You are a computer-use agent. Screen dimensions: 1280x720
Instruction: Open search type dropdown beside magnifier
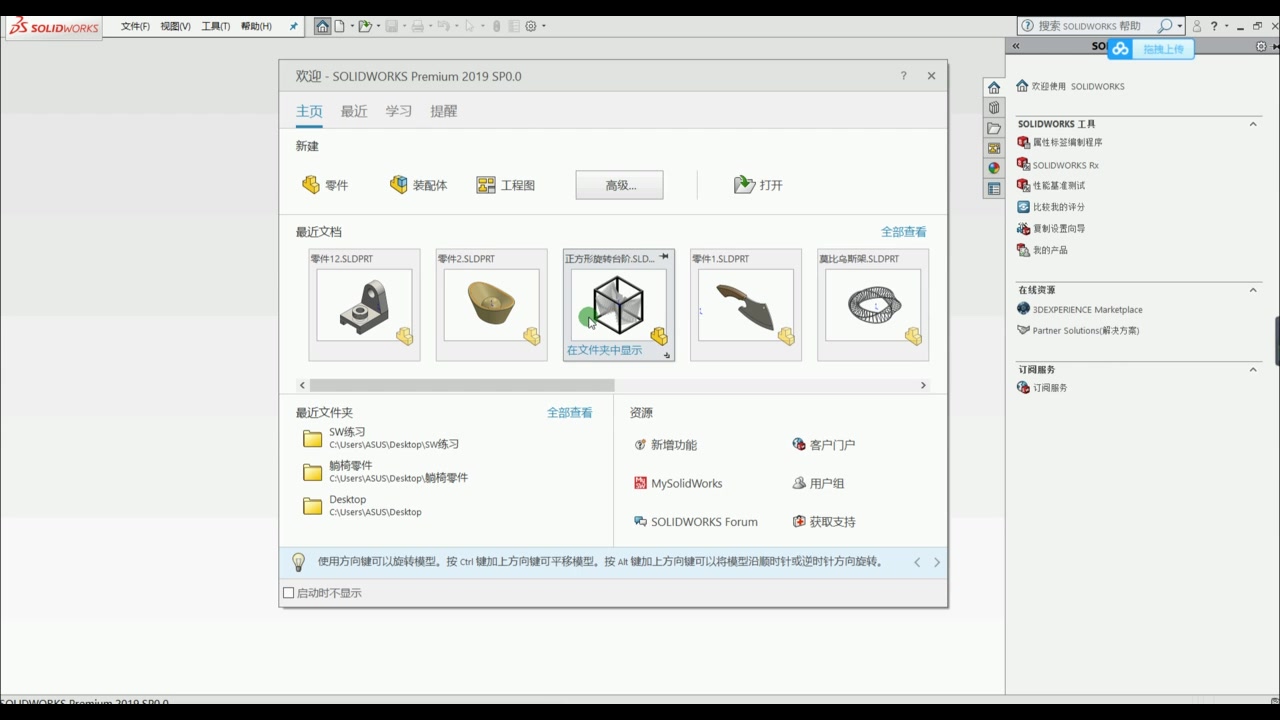(1180, 26)
